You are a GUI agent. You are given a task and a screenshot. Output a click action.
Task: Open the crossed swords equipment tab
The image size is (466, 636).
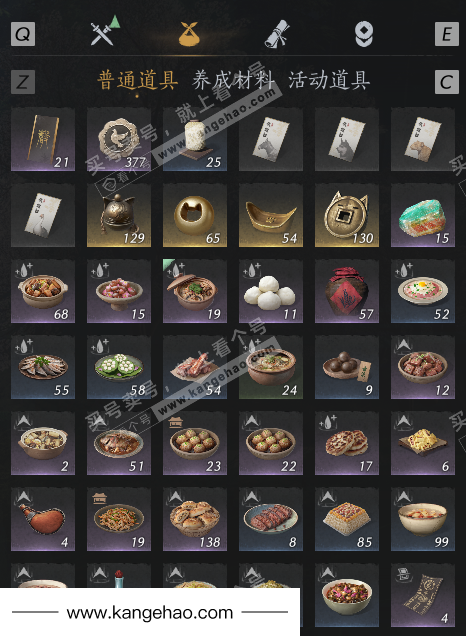click(104, 32)
